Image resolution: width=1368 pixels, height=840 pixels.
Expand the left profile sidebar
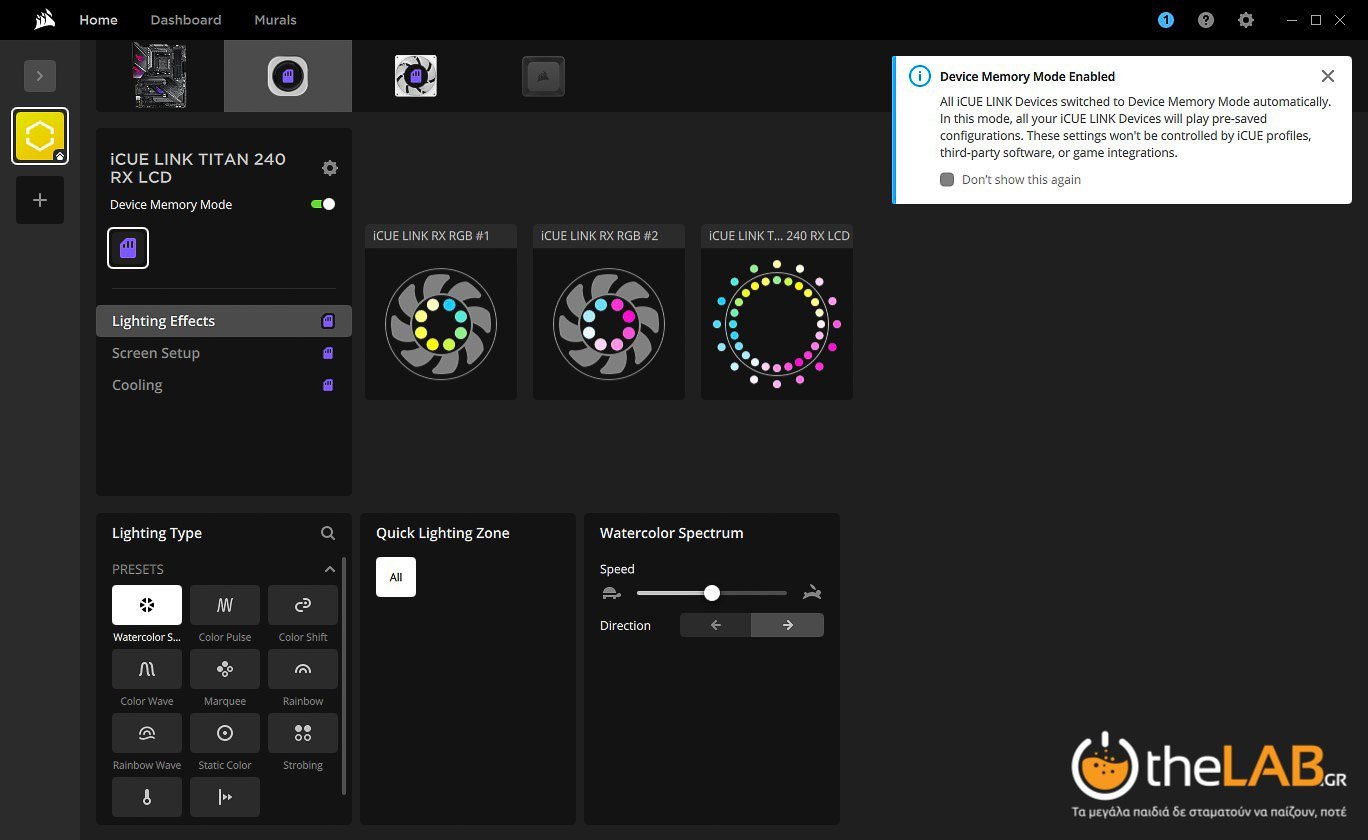pyautogui.click(x=40, y=76)
